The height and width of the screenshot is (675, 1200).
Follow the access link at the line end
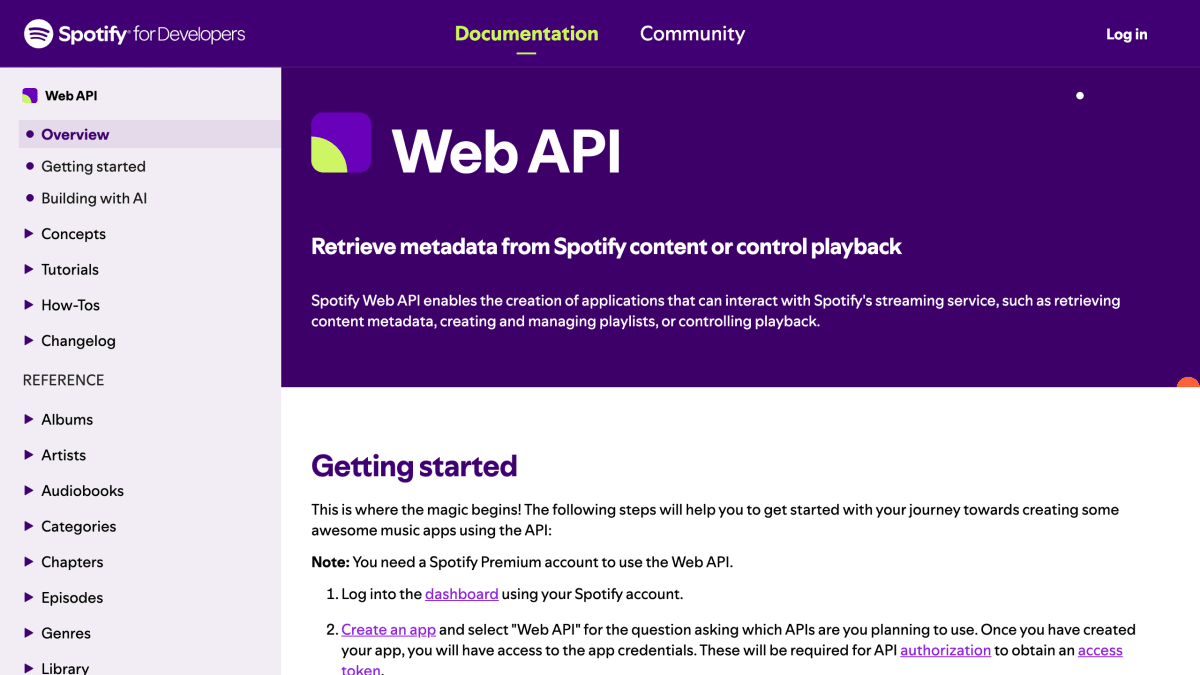[1100, 650]
